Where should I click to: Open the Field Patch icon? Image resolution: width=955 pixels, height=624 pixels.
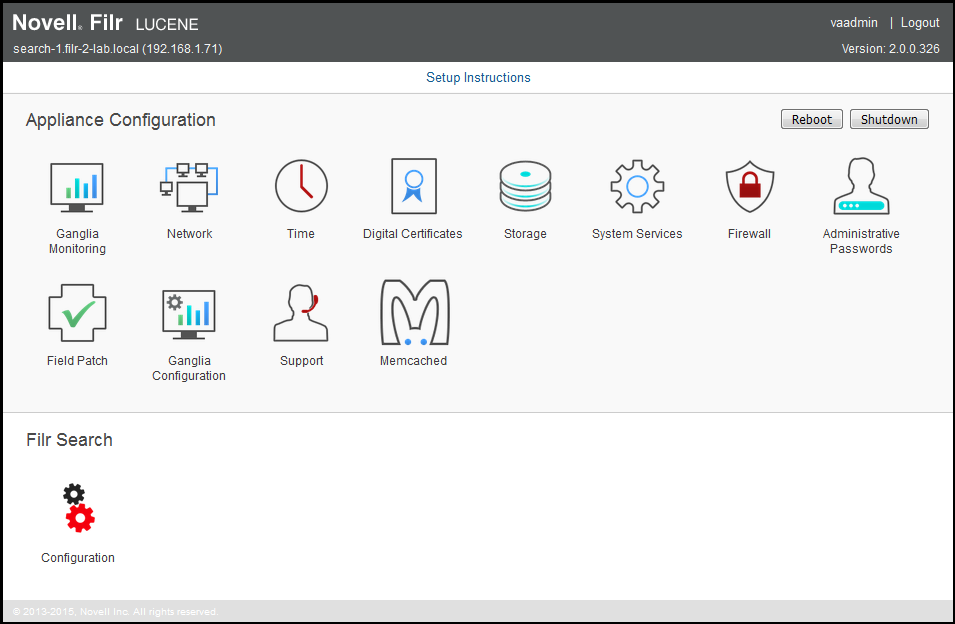(x=77, y=313)
